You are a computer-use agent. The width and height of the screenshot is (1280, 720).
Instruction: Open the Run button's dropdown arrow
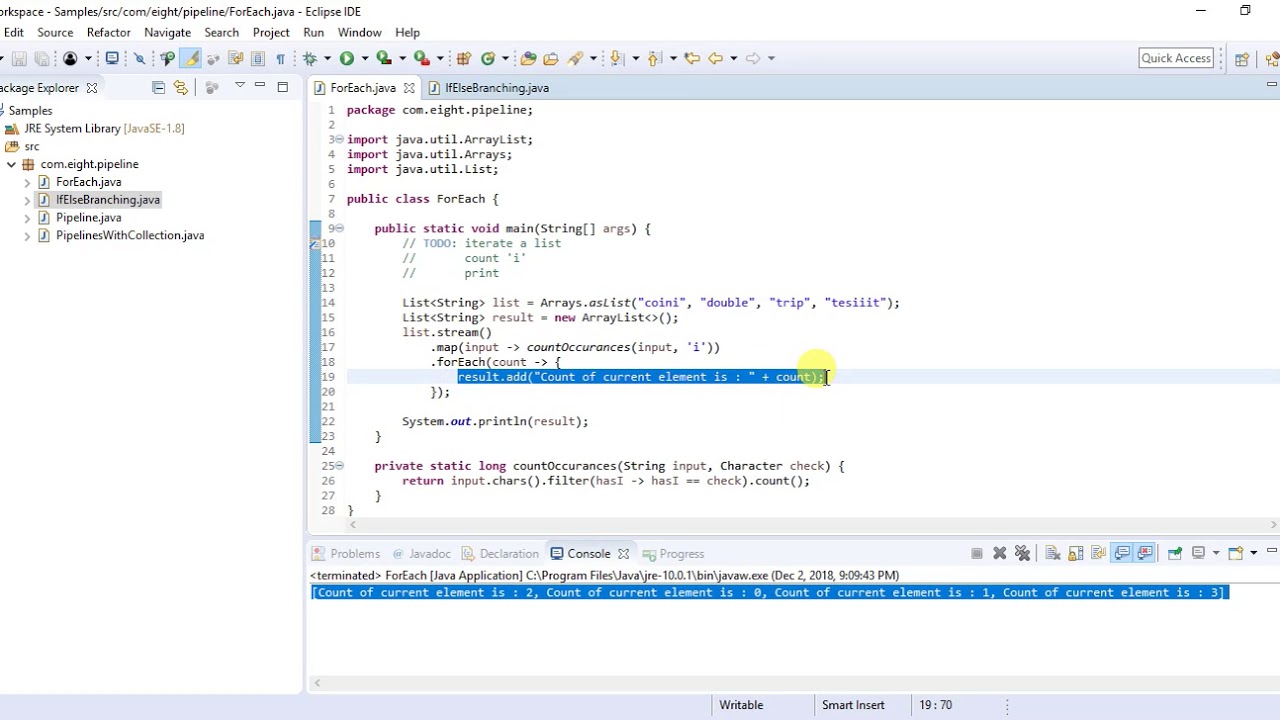point(365,58)
